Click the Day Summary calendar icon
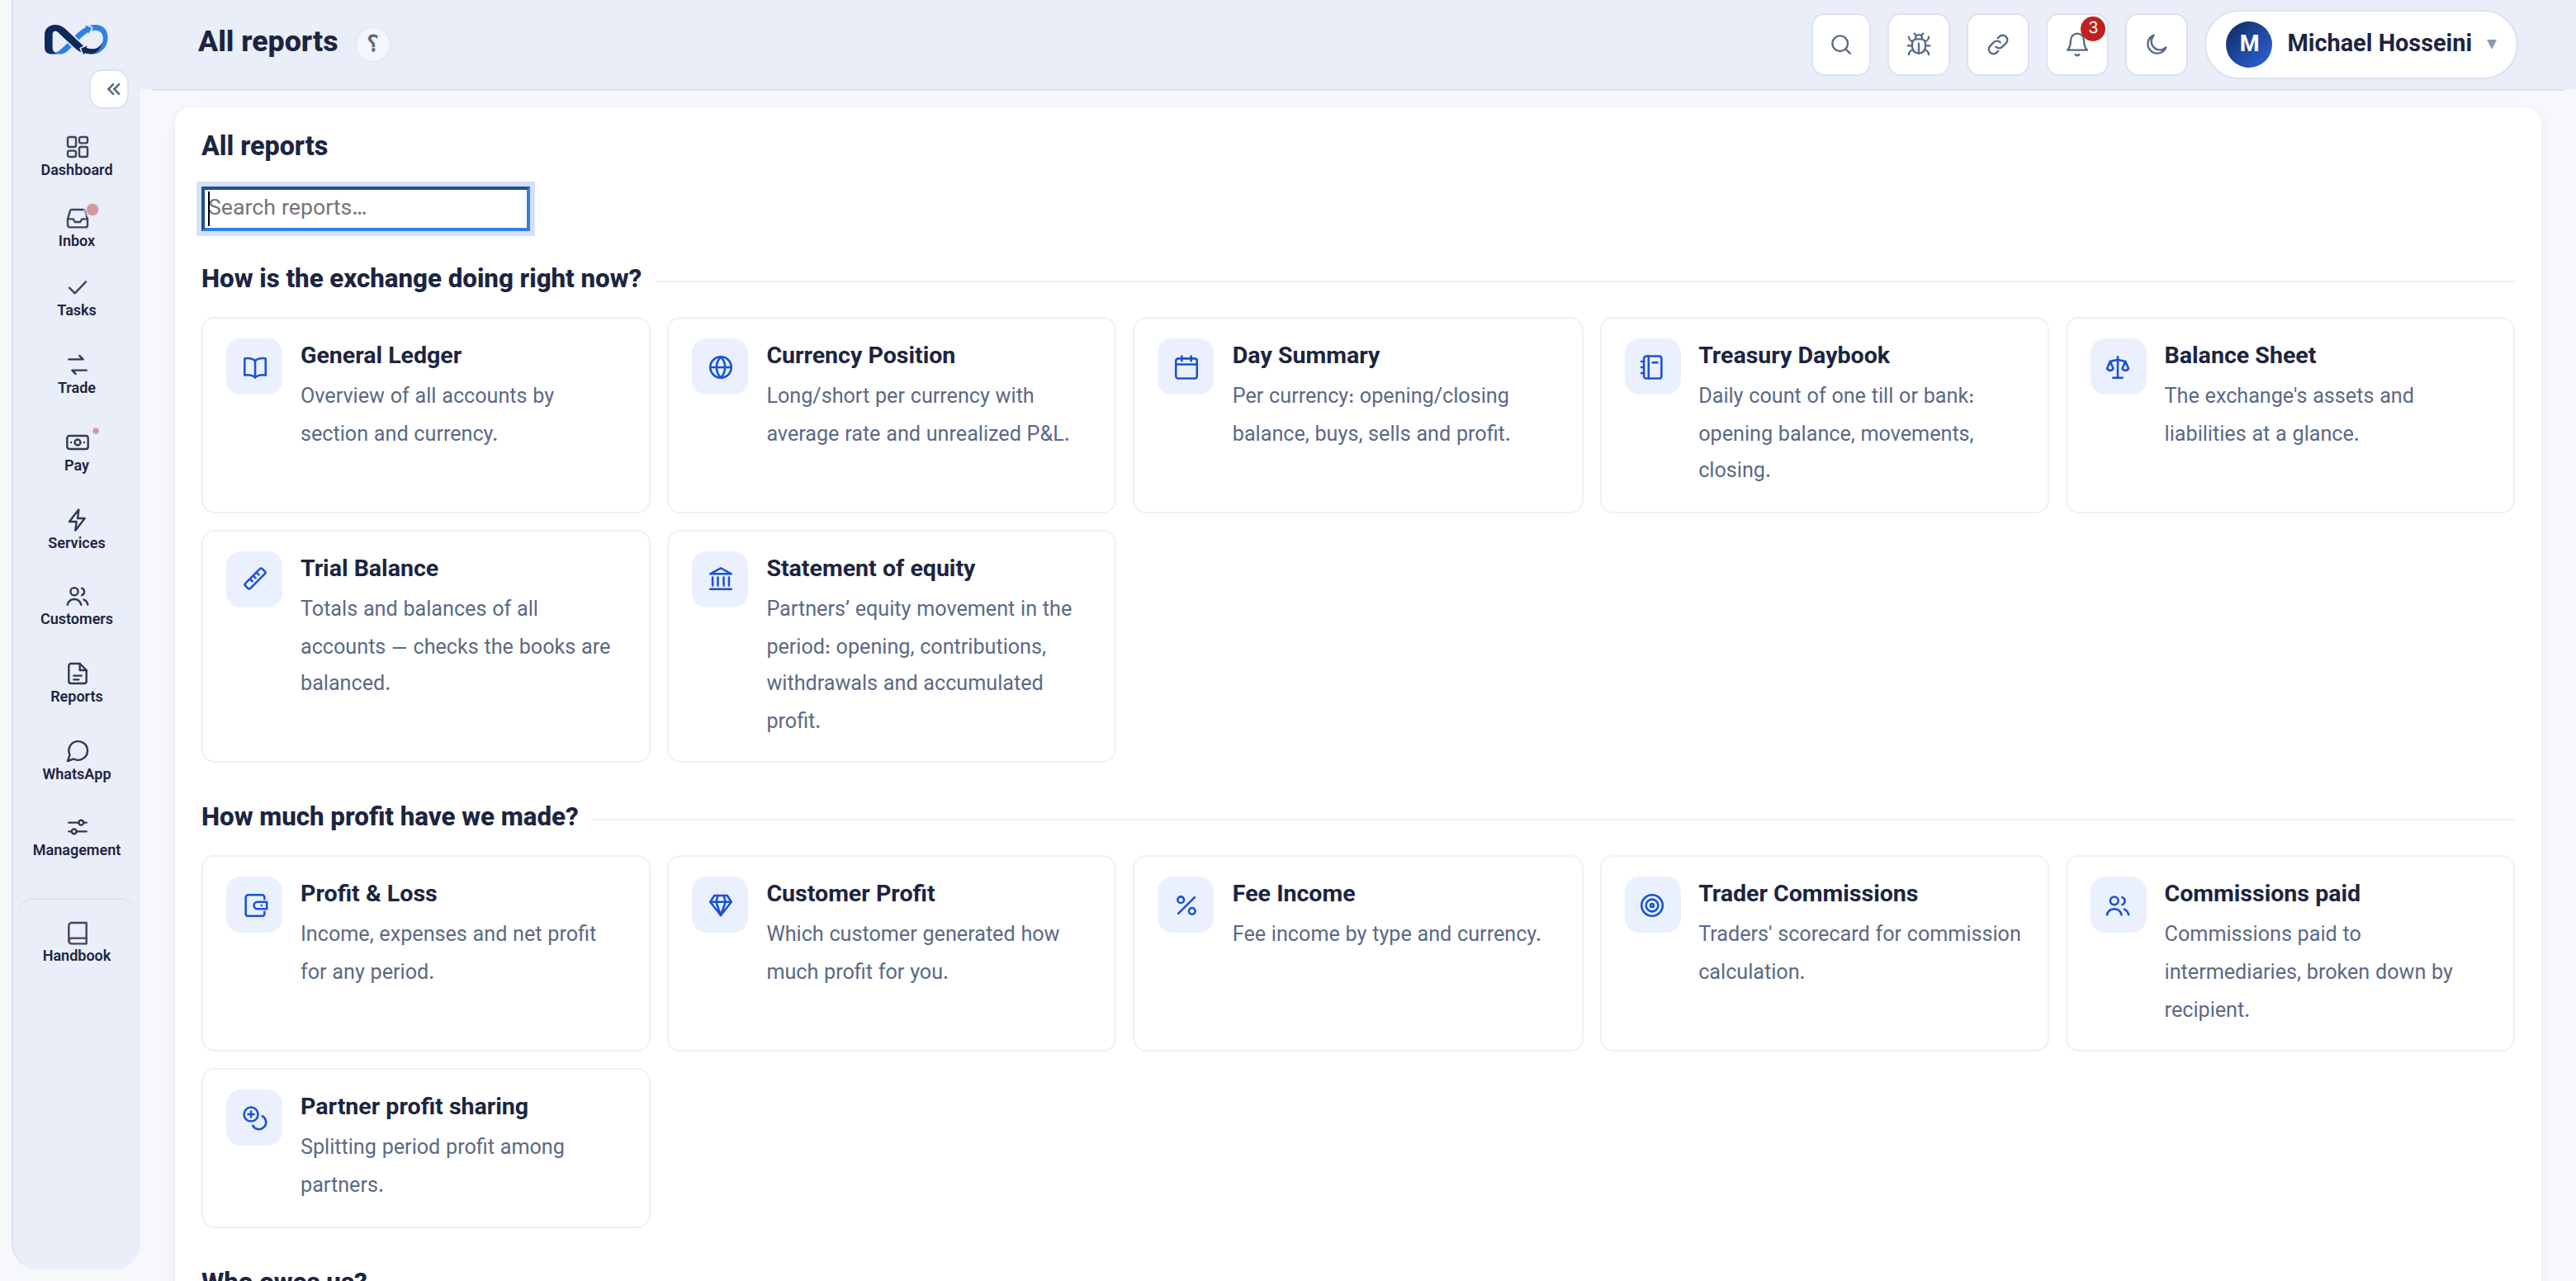 pyautogui.click(x=1186, y=367)
